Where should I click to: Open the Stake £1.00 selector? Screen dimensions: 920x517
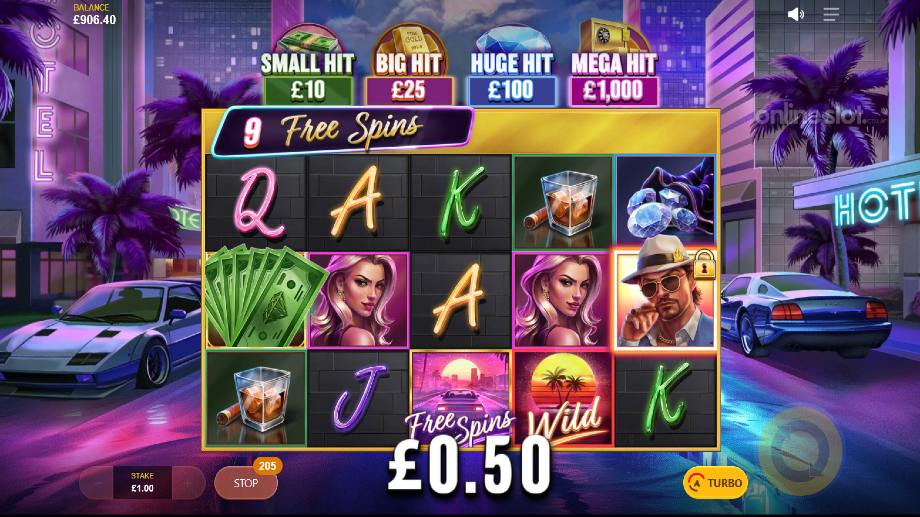point(143,482)
